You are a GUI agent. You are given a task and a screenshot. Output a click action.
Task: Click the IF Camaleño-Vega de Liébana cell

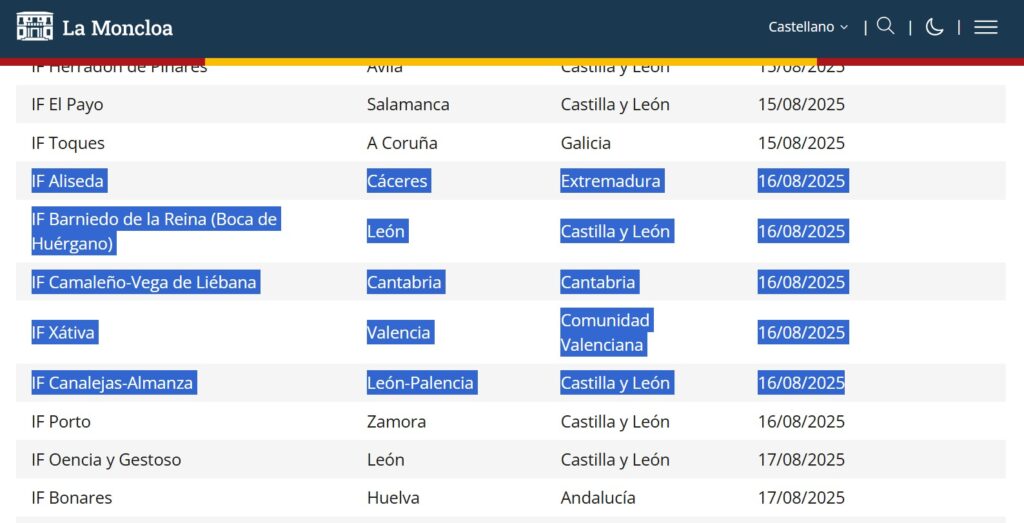point(144,282)
